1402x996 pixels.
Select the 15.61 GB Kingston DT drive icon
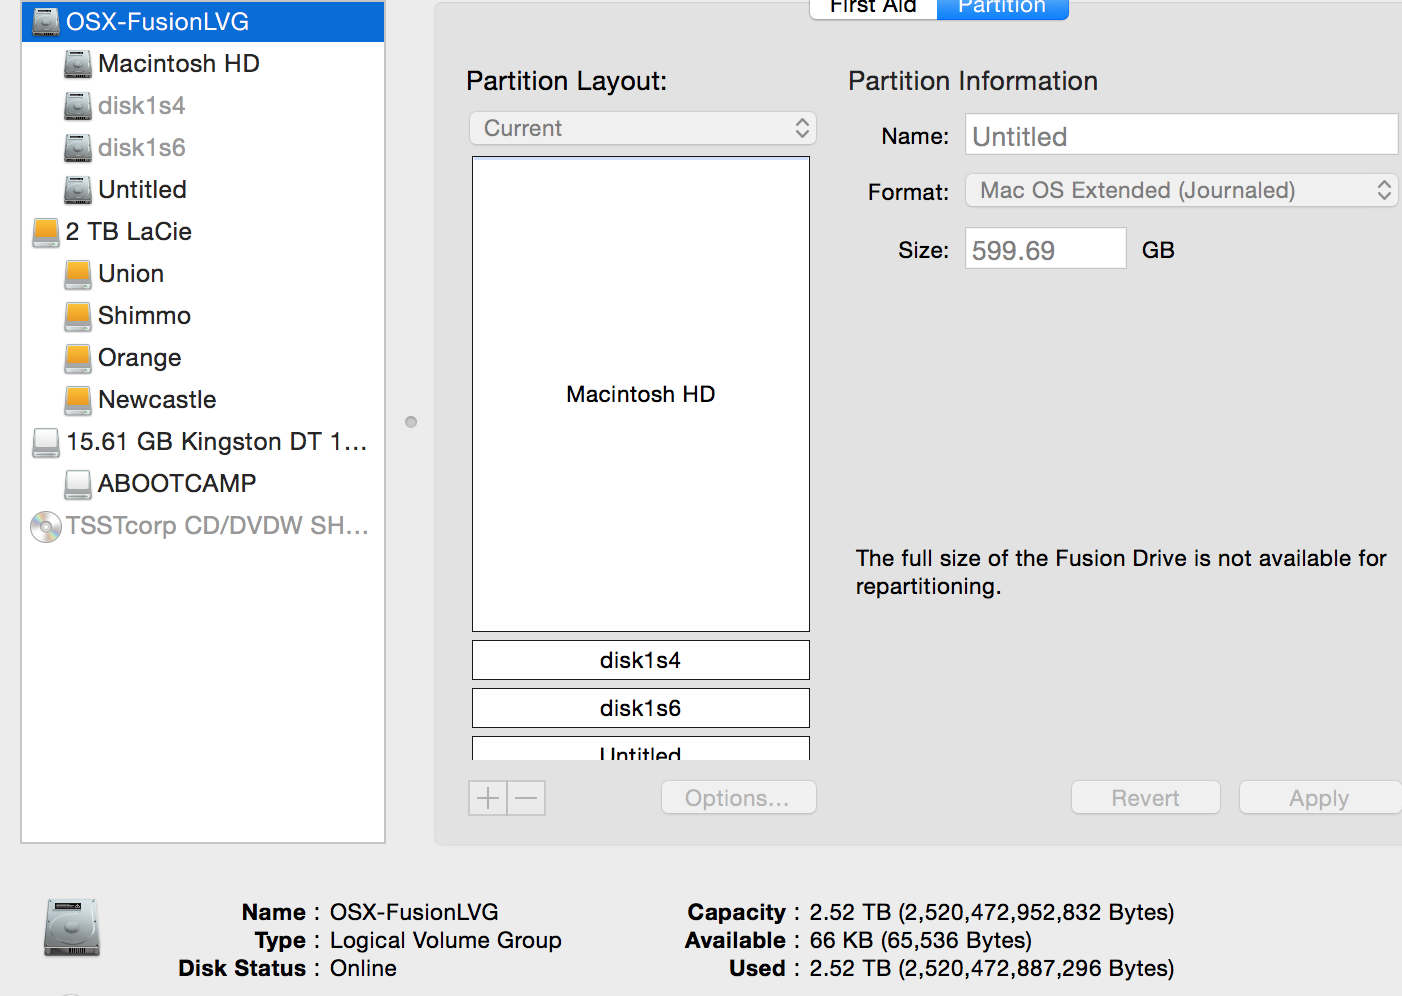click(x=46, y=442)
